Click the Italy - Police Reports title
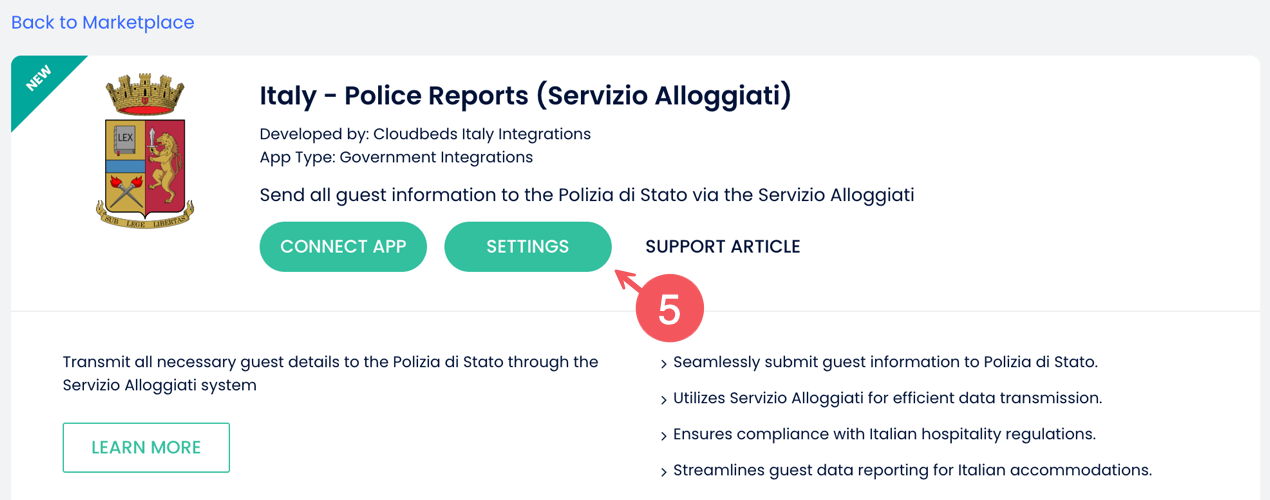Viewport: 1270px width, 500px height. [x=525, y=96]
